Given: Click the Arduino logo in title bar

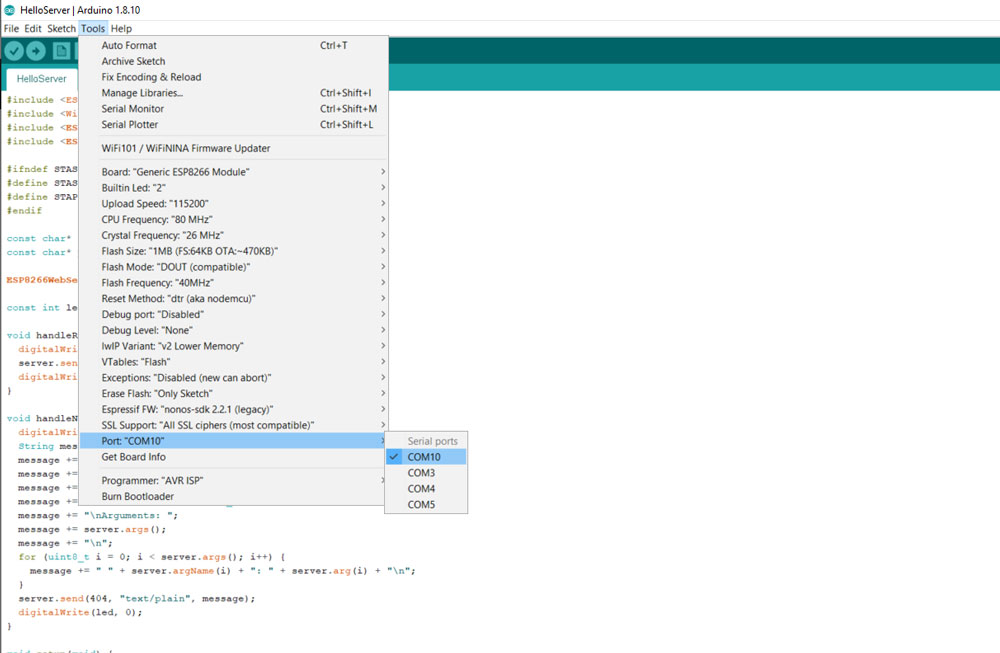Looking at the screenshot, I should coord(9,10).
